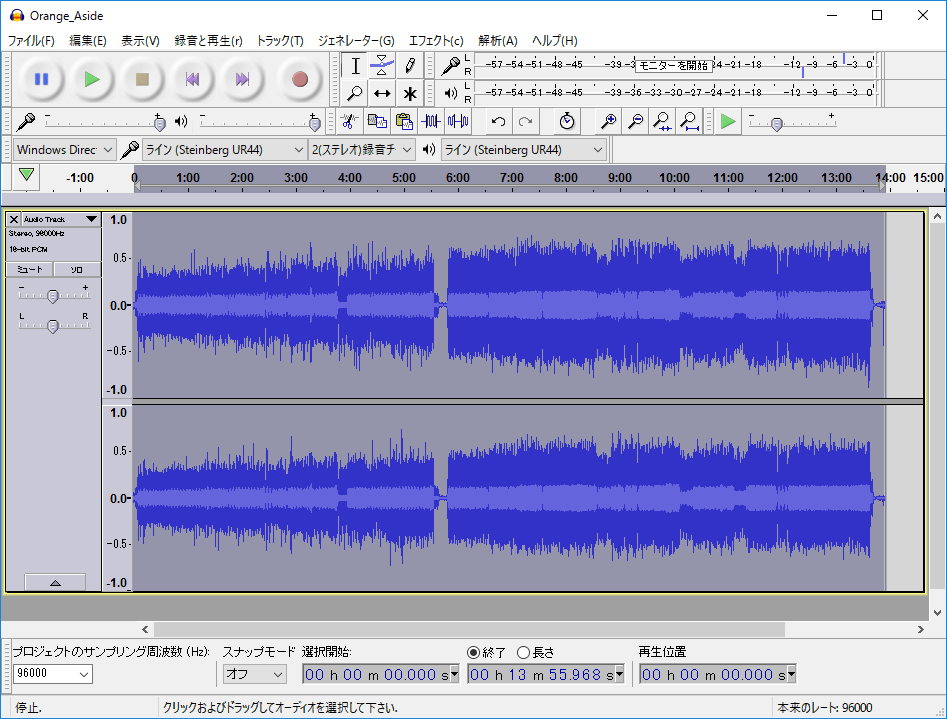Select the Envelope tool
Screen dimensions: 947x719
click(x=382, y=66)
